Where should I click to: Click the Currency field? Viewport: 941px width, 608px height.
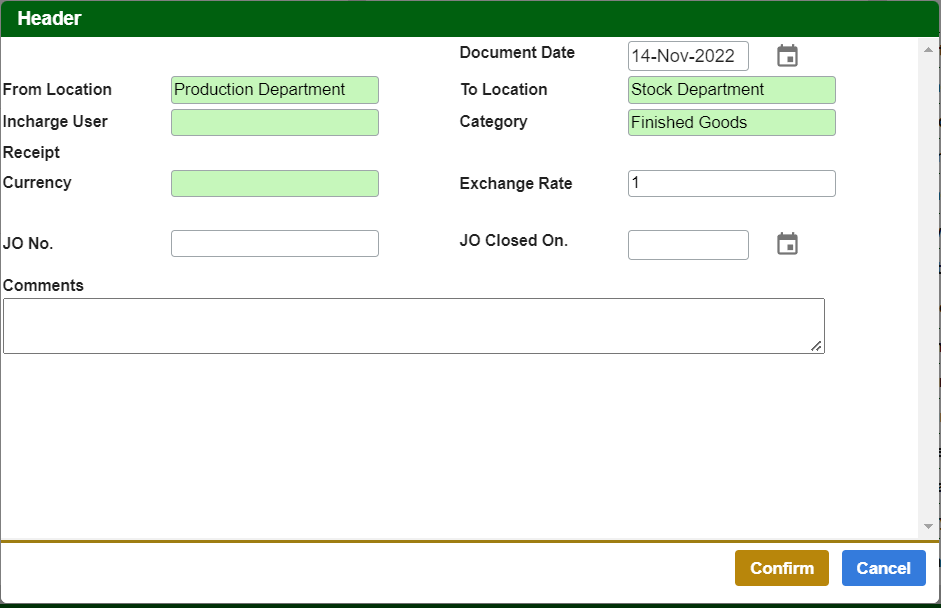(275, 184)
